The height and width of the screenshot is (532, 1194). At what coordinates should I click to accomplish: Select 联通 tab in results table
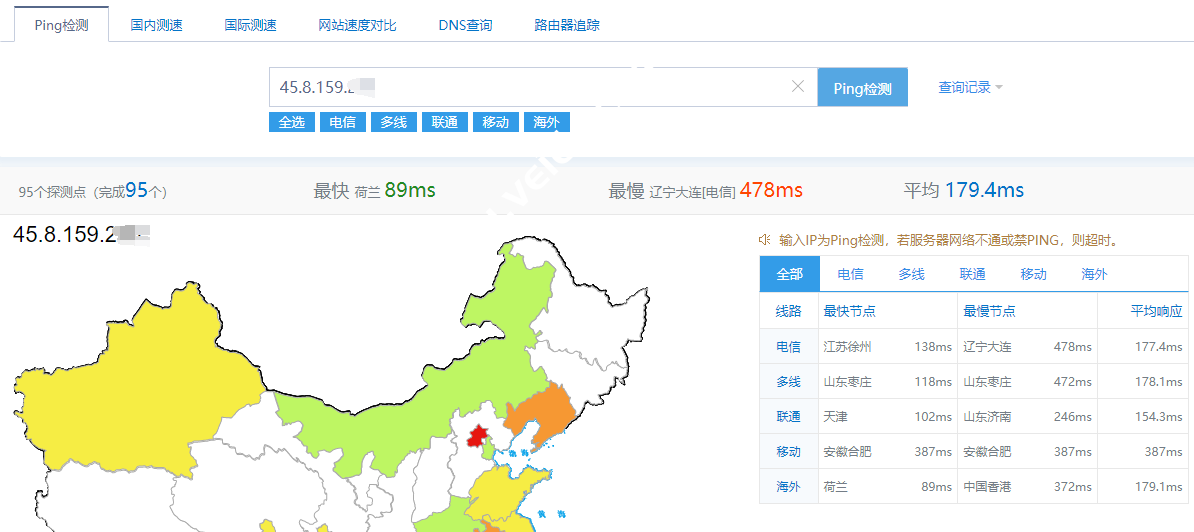click(972, 274)
